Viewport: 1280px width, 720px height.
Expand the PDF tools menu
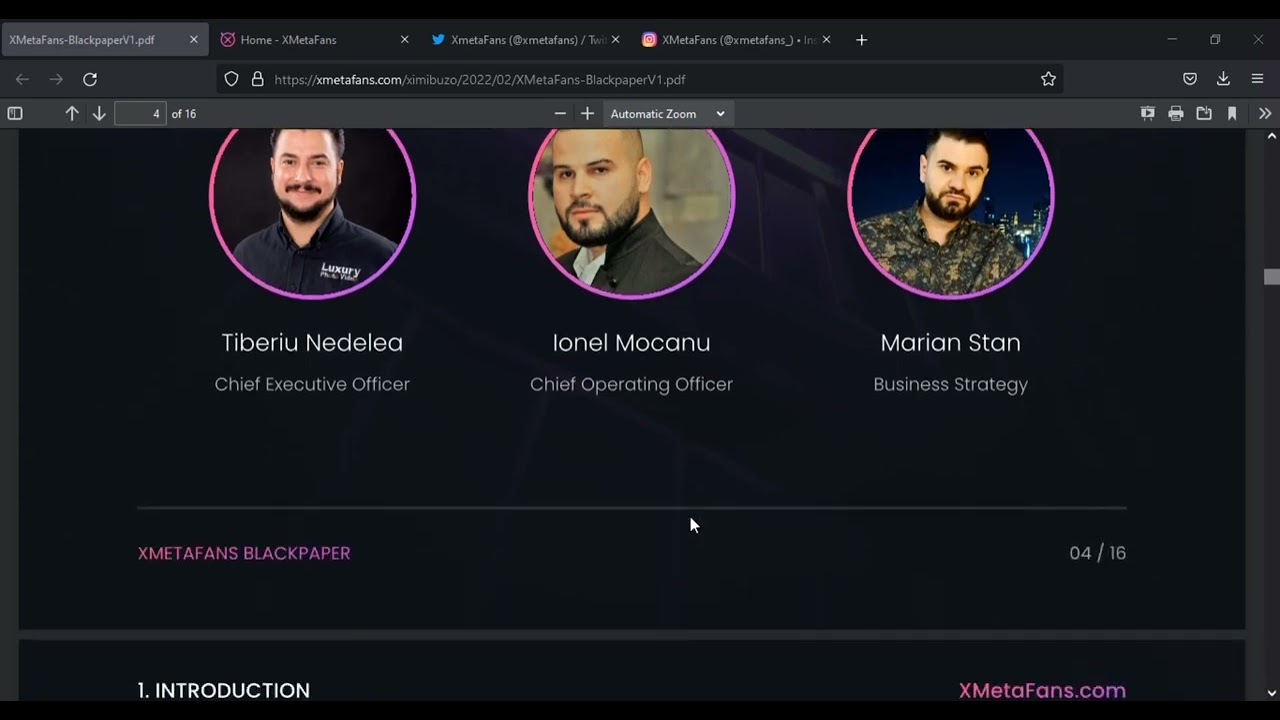(1265, 114)
